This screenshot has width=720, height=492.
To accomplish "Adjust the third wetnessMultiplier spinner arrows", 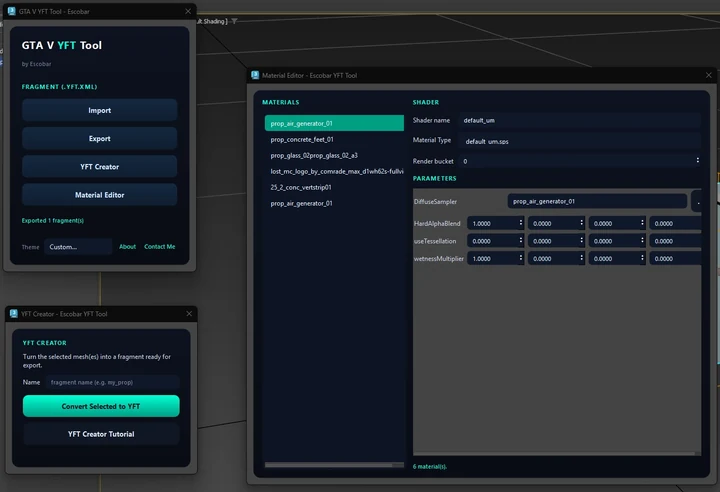I will [x=642, y=258].
